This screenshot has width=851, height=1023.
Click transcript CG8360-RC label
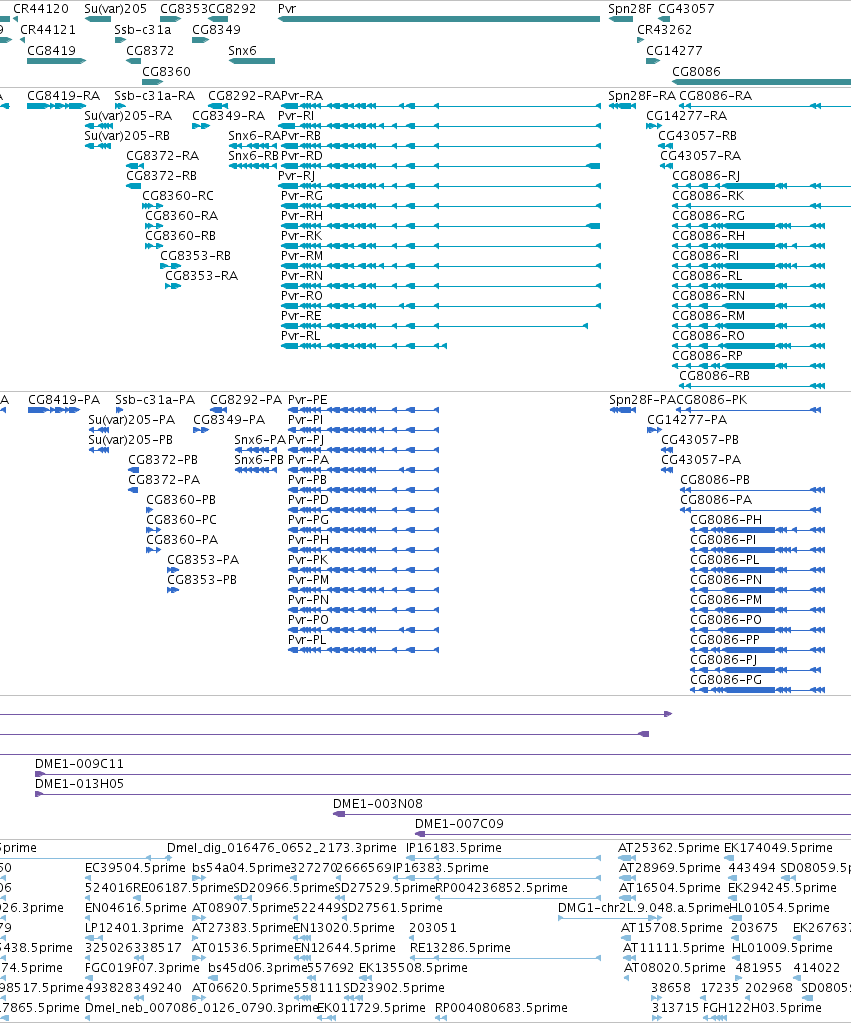coord(178,196)
